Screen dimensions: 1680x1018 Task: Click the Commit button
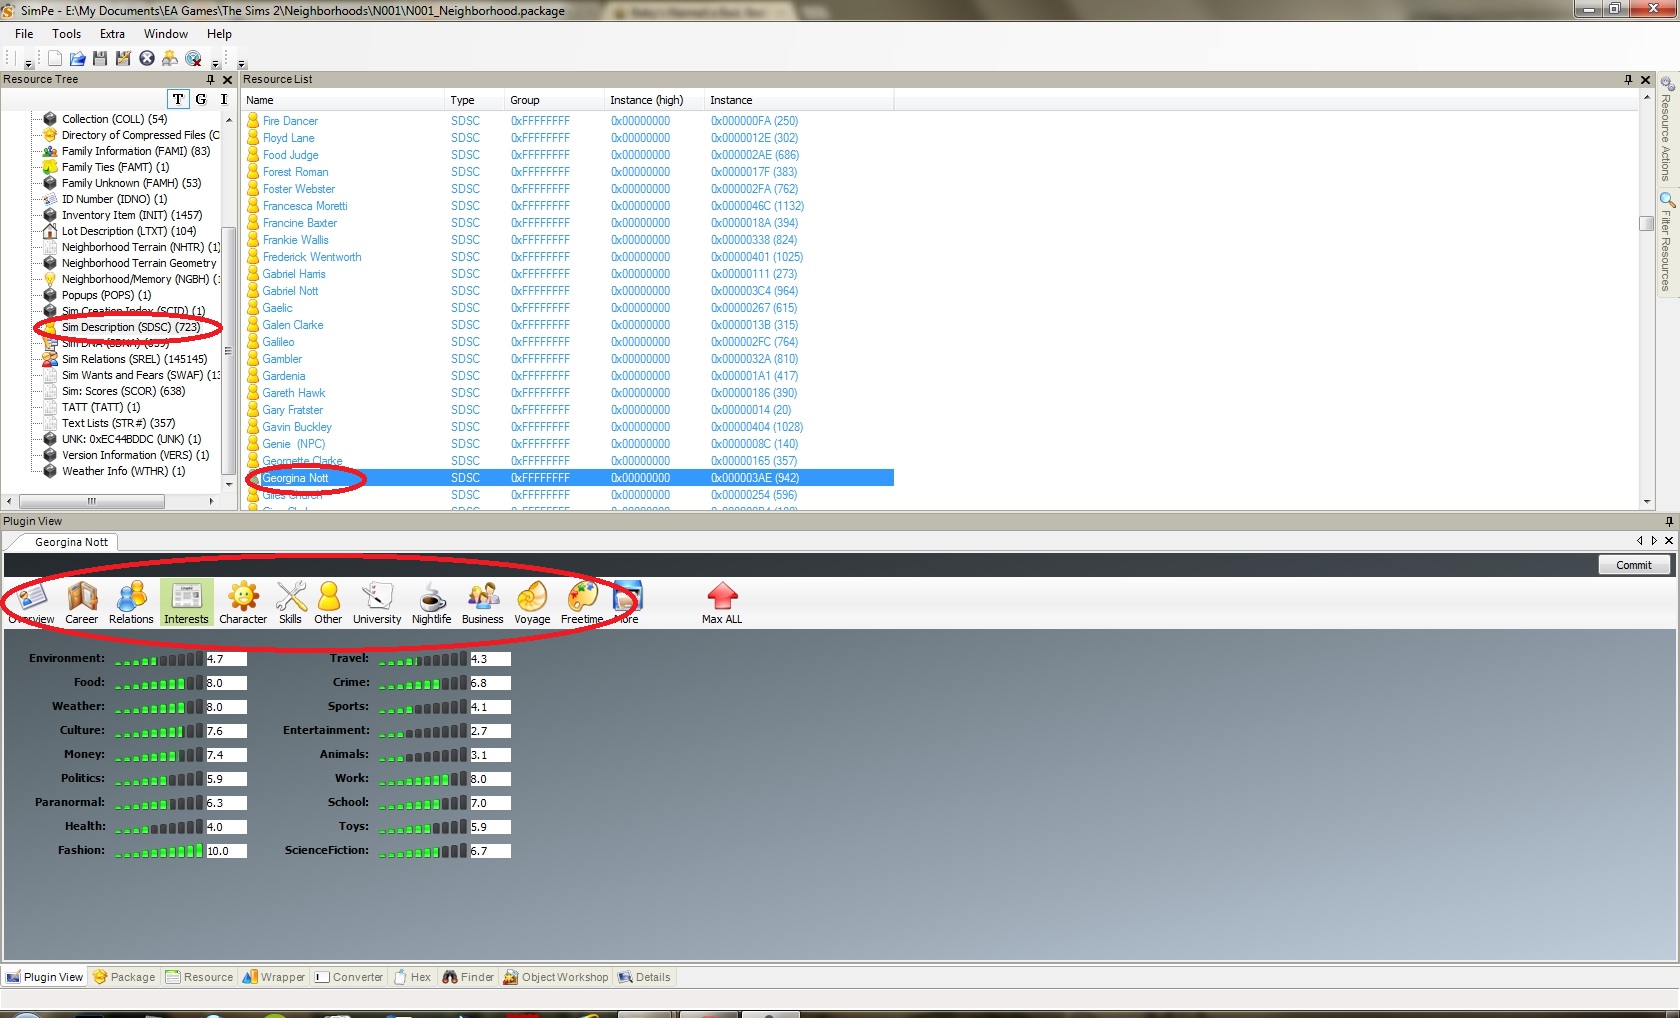(1634, 565)
